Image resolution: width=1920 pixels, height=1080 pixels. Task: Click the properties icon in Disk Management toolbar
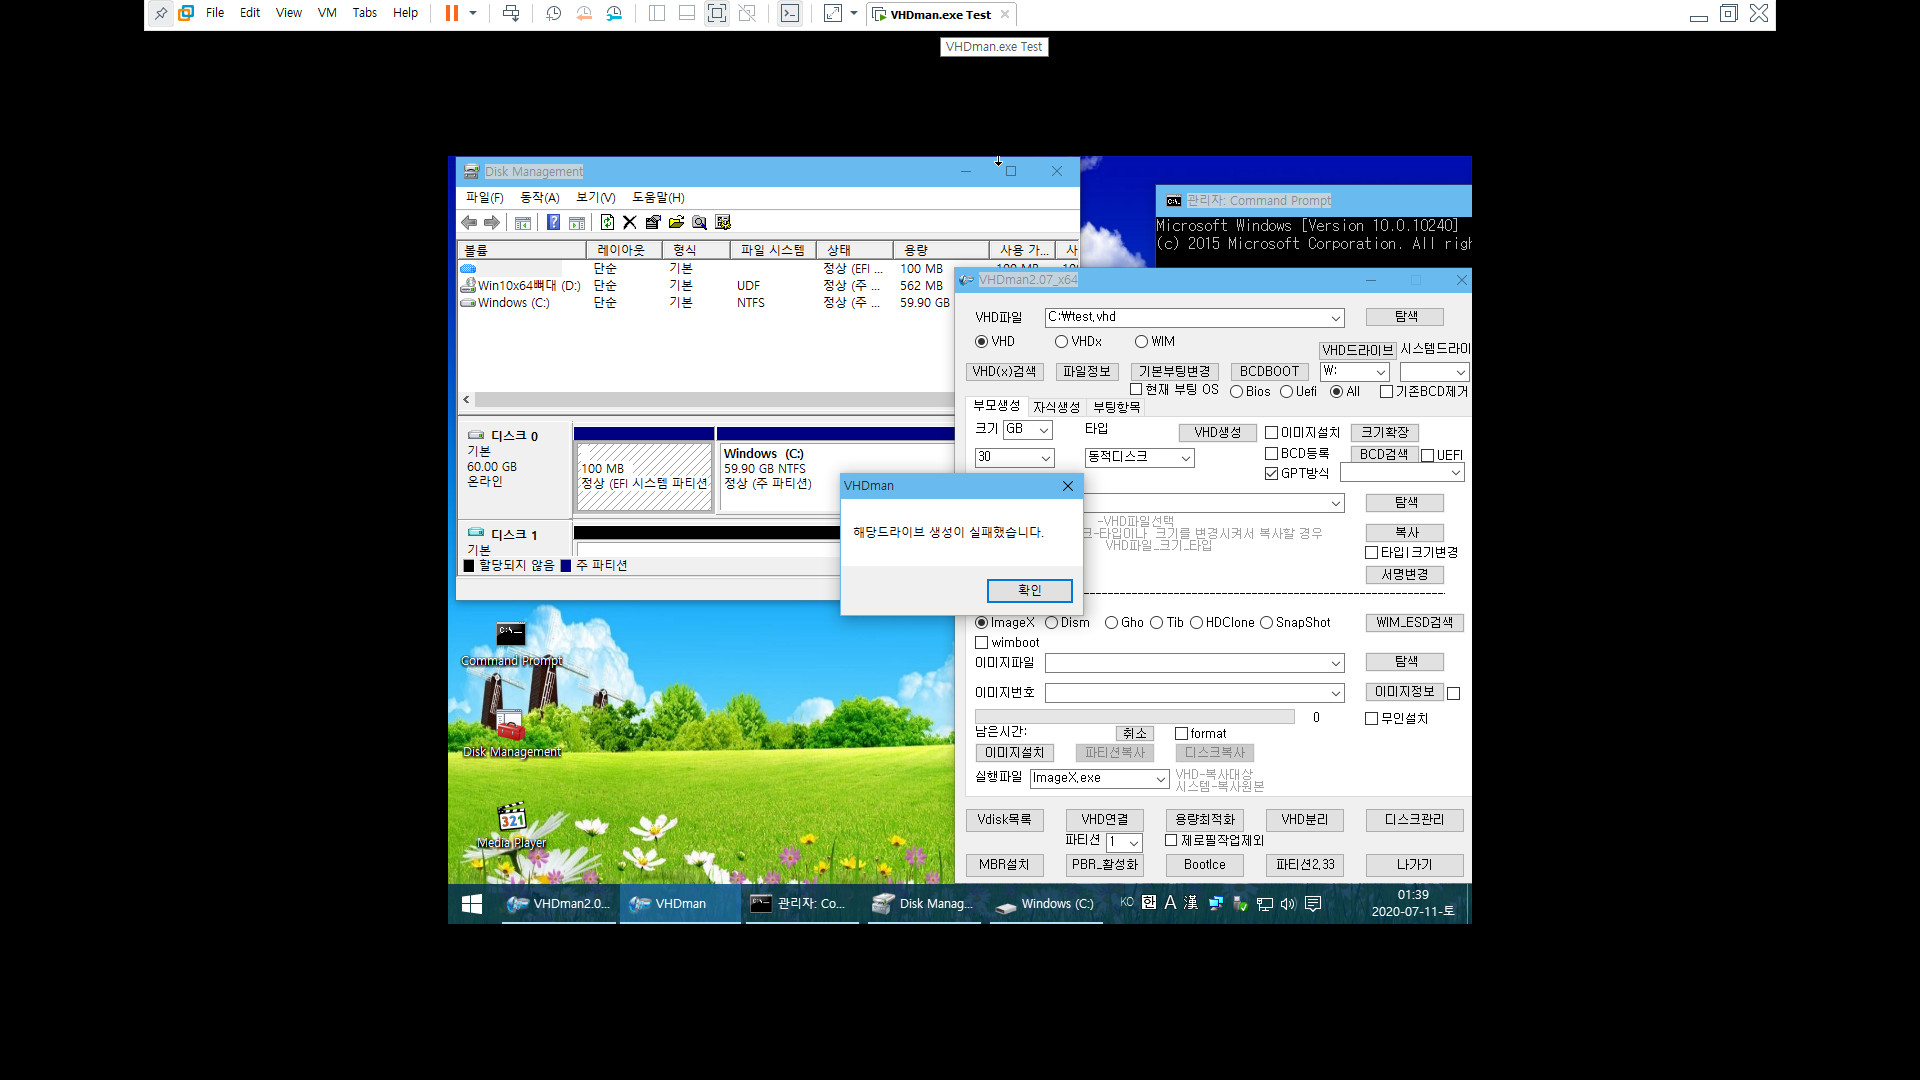click(x=653, y=222)
